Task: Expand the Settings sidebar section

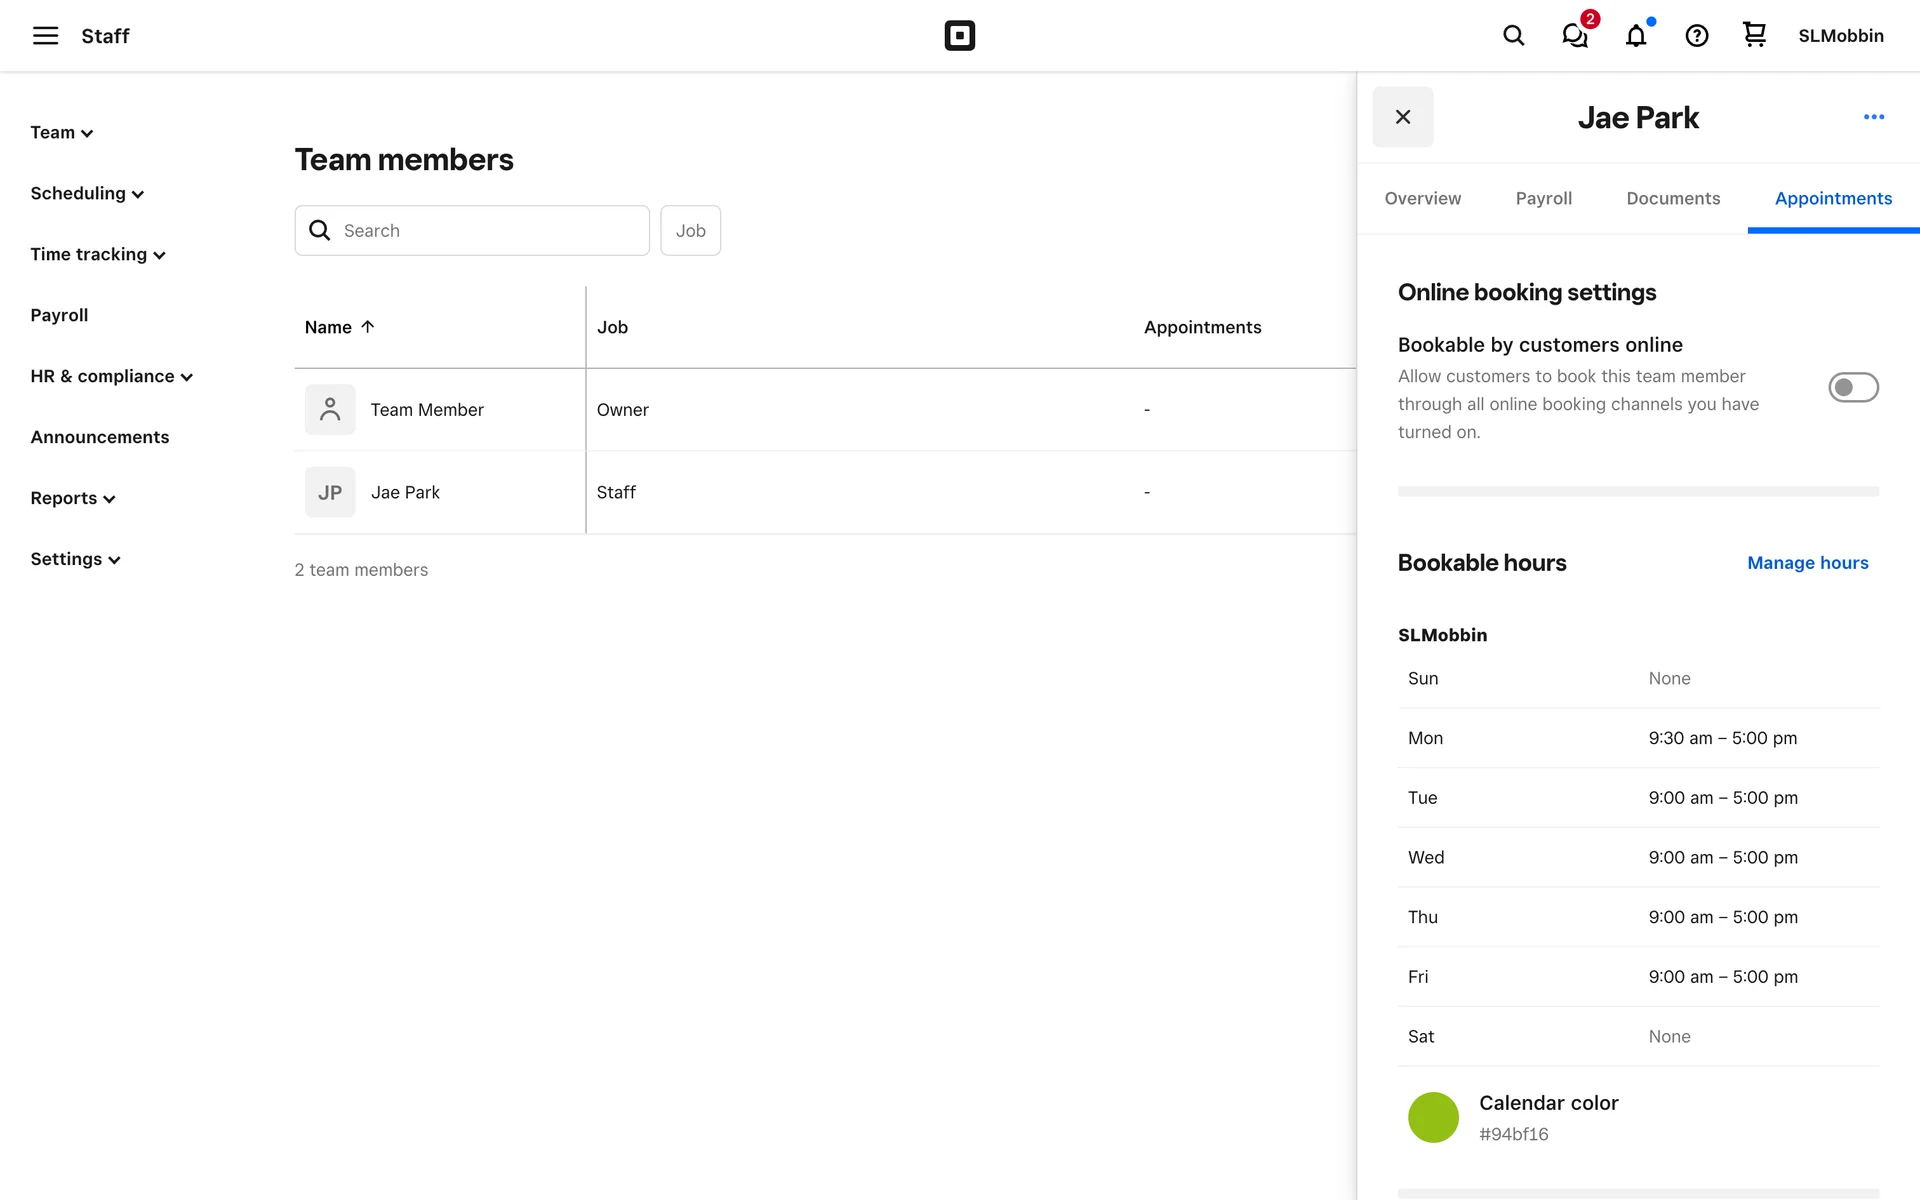Action: click(x=75, y=560)
